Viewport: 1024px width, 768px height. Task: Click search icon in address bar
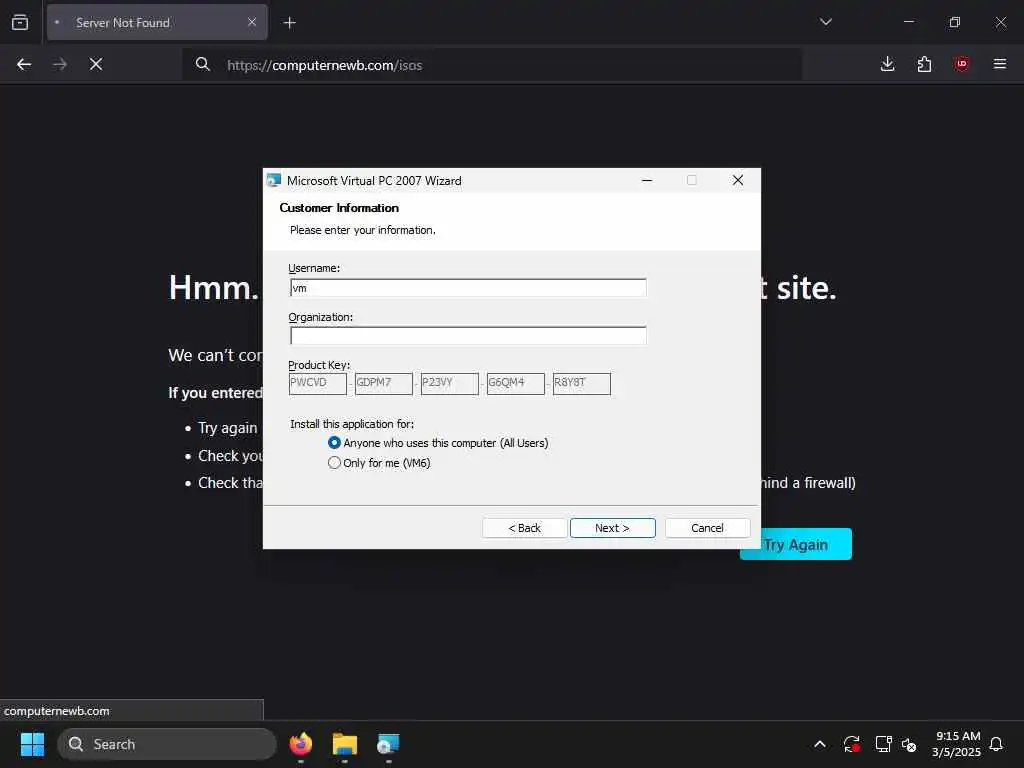pyautogui.click(x=202, y=64)
